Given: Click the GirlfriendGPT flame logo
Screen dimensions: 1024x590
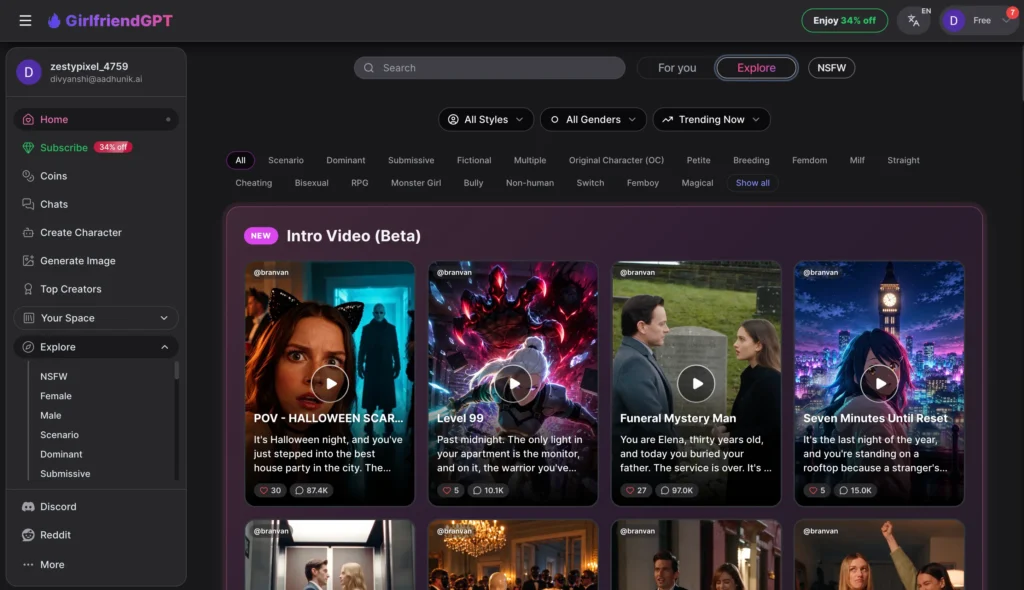Looking at the screenshot, I should point(54,21).
